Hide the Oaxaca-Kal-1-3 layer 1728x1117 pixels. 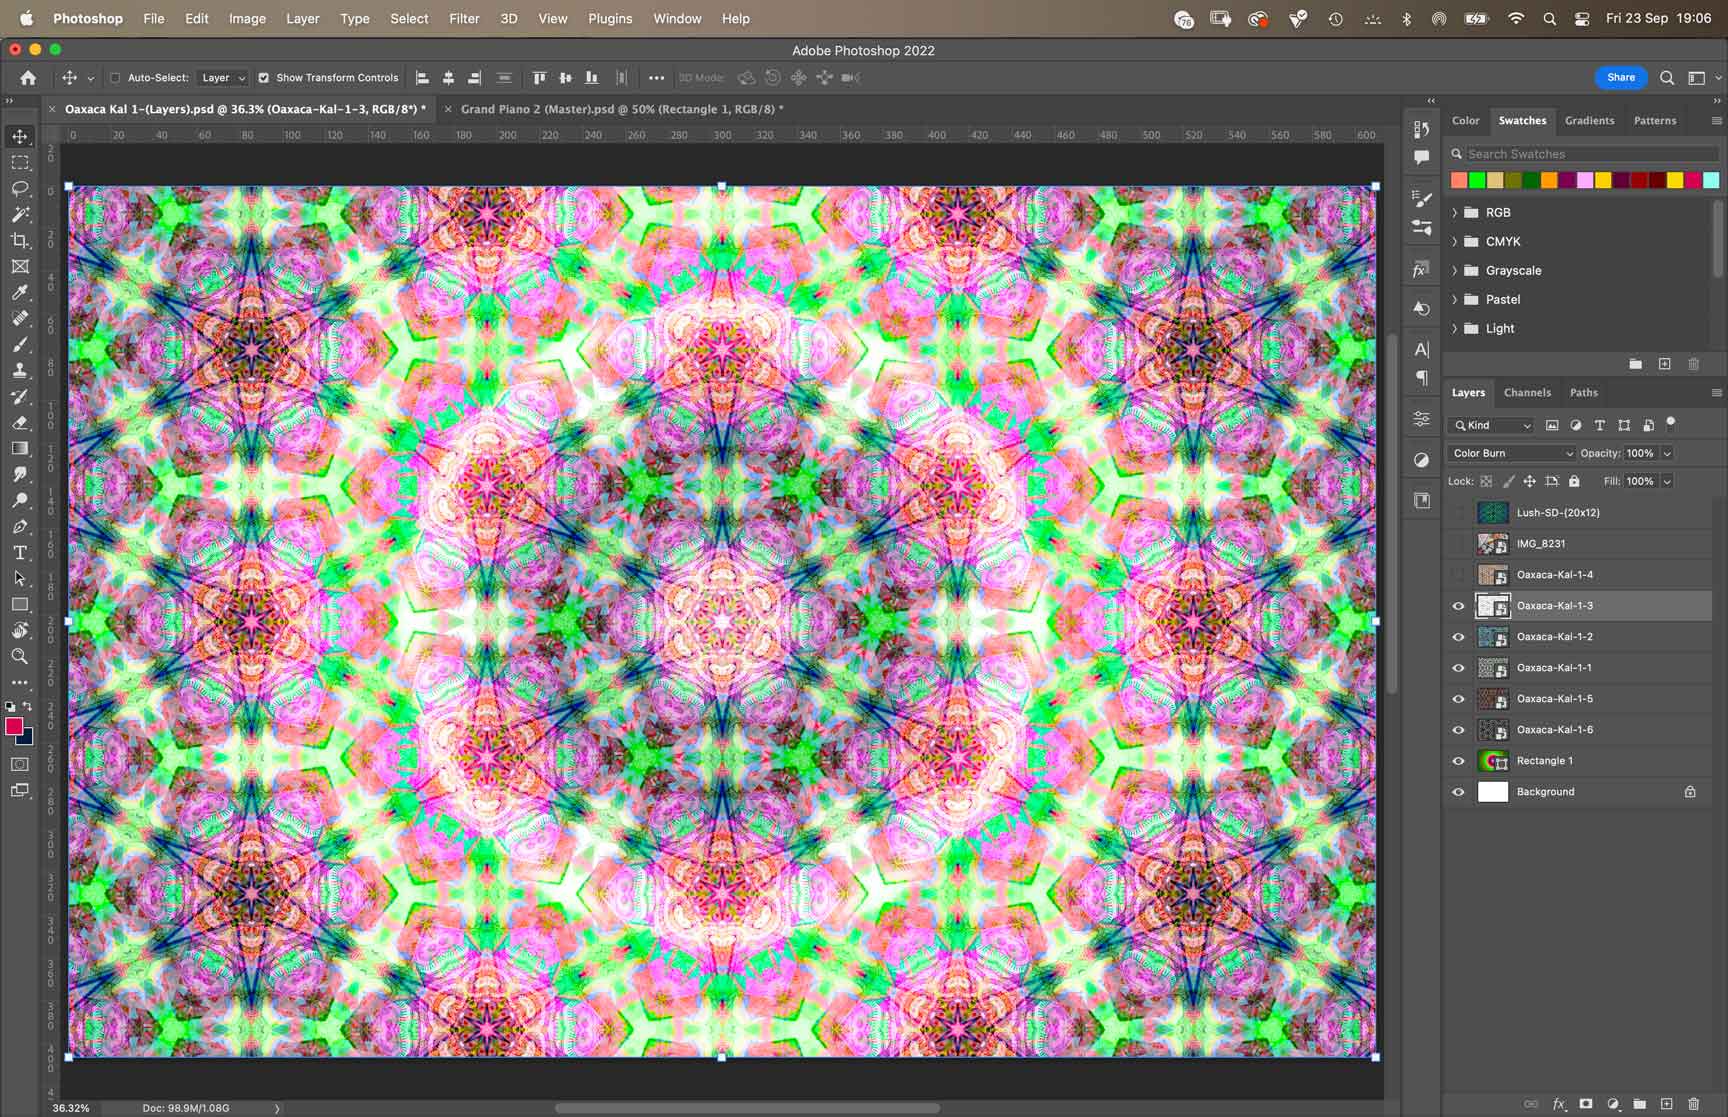click(x=1458, y=606)
